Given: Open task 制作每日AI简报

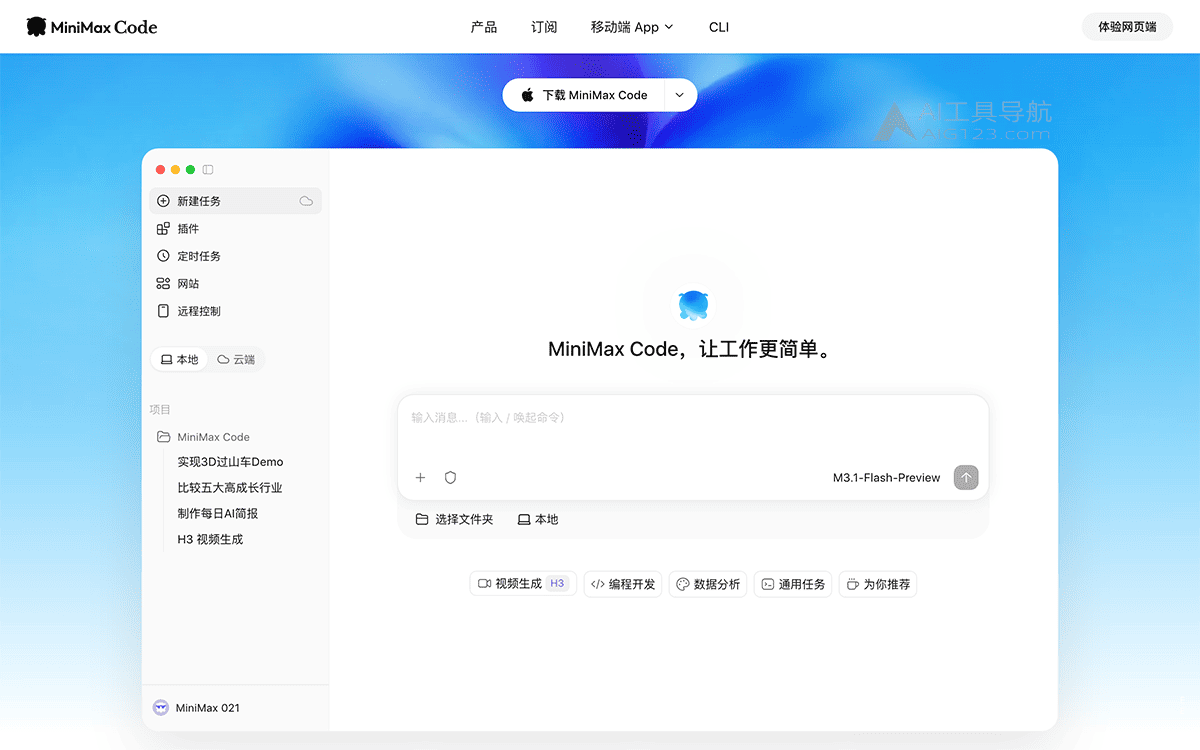Looking at the screenshot, I should click(218, 513).
